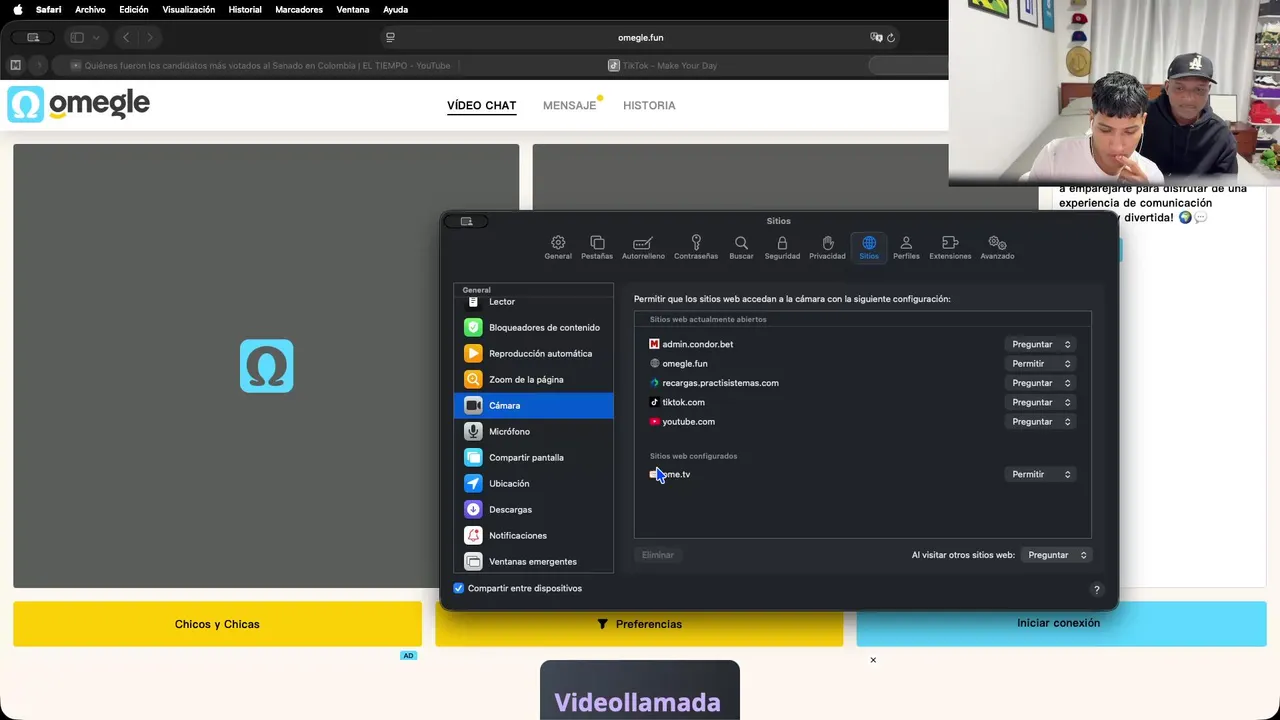Change camera permission for omegle.fun

(1040, 363)
